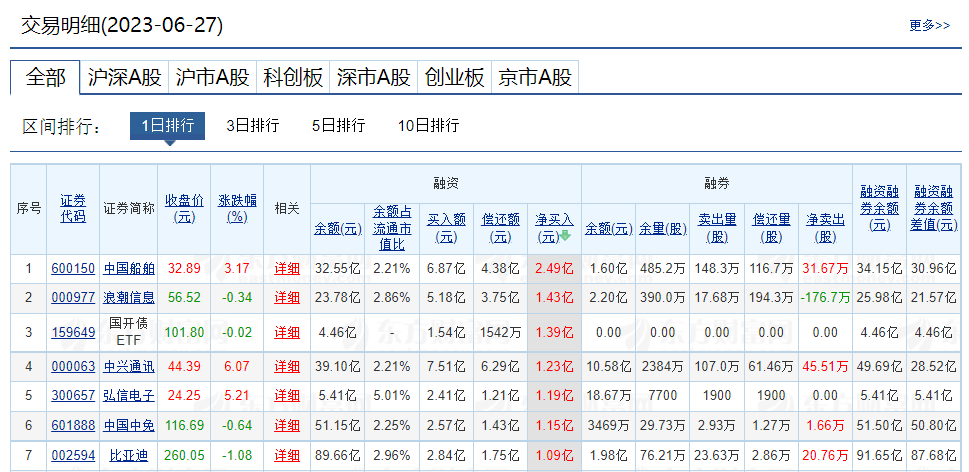Image resolution: width=969 pixels, height=472 pixels.
Task: Open the 更多>> link
Action: click(929, 25)
